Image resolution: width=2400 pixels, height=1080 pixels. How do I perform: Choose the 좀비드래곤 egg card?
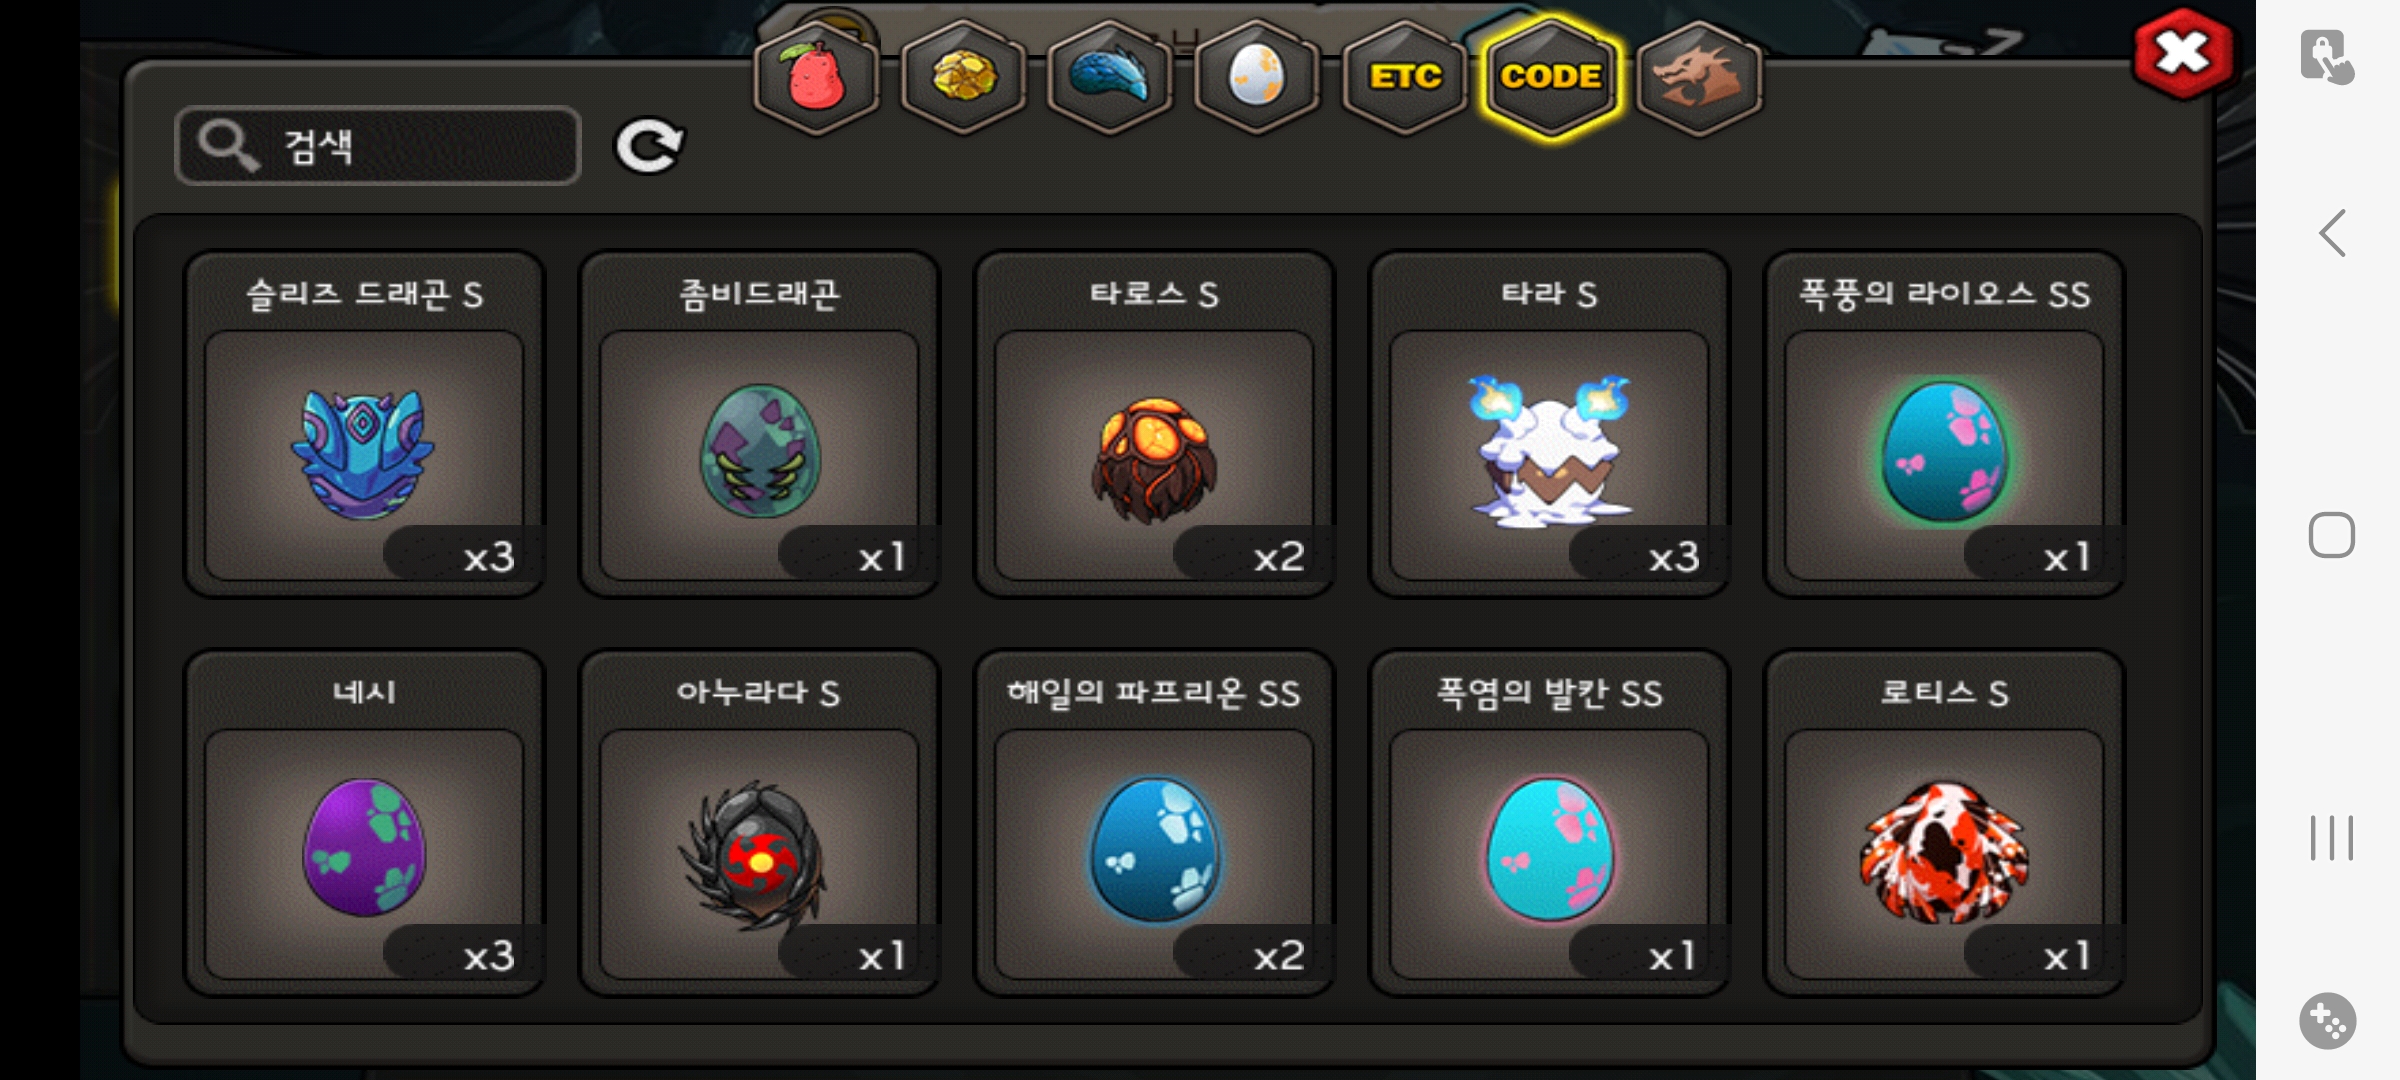pyautogui.click(x=760, y=425)
